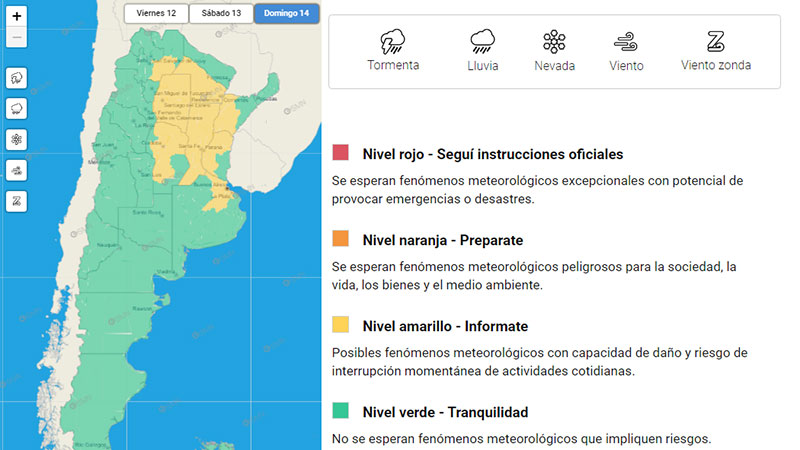Viewport: 800px width, 450px height.
Task: Select the Sábado 13 forecast tab
Action: point(219,13)
